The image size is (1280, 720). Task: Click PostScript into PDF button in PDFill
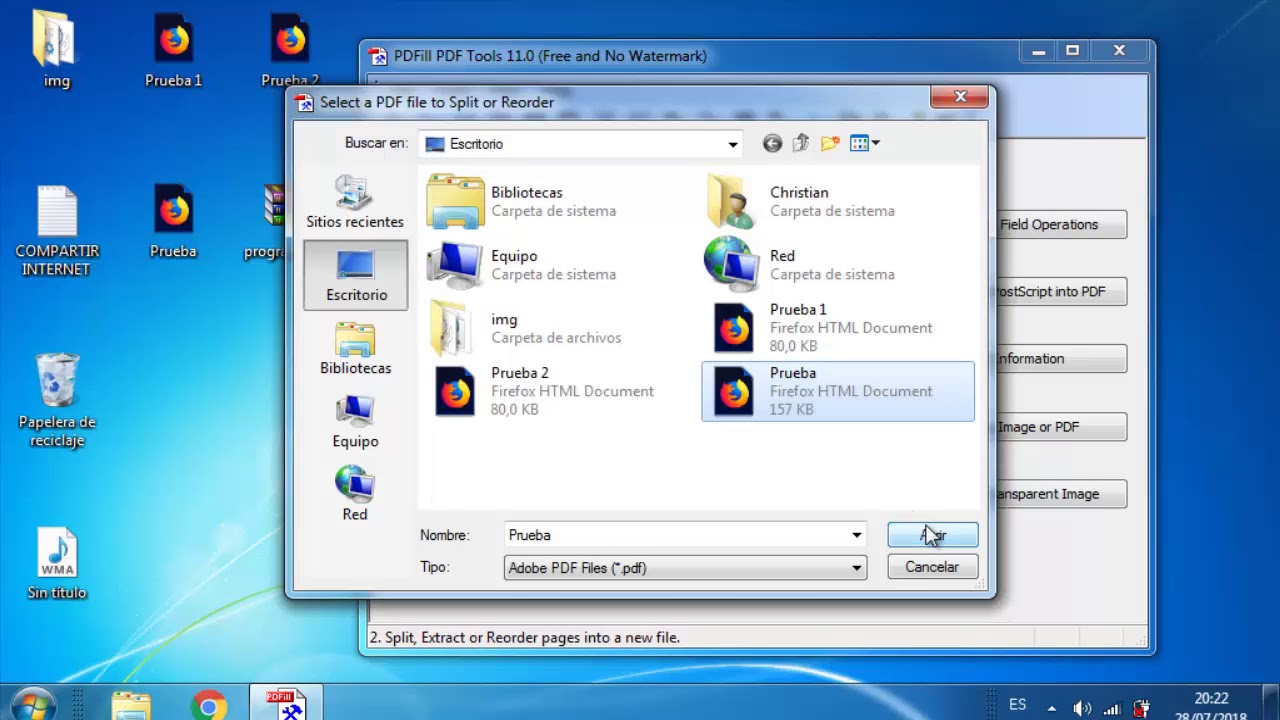tap(1062, 292)
